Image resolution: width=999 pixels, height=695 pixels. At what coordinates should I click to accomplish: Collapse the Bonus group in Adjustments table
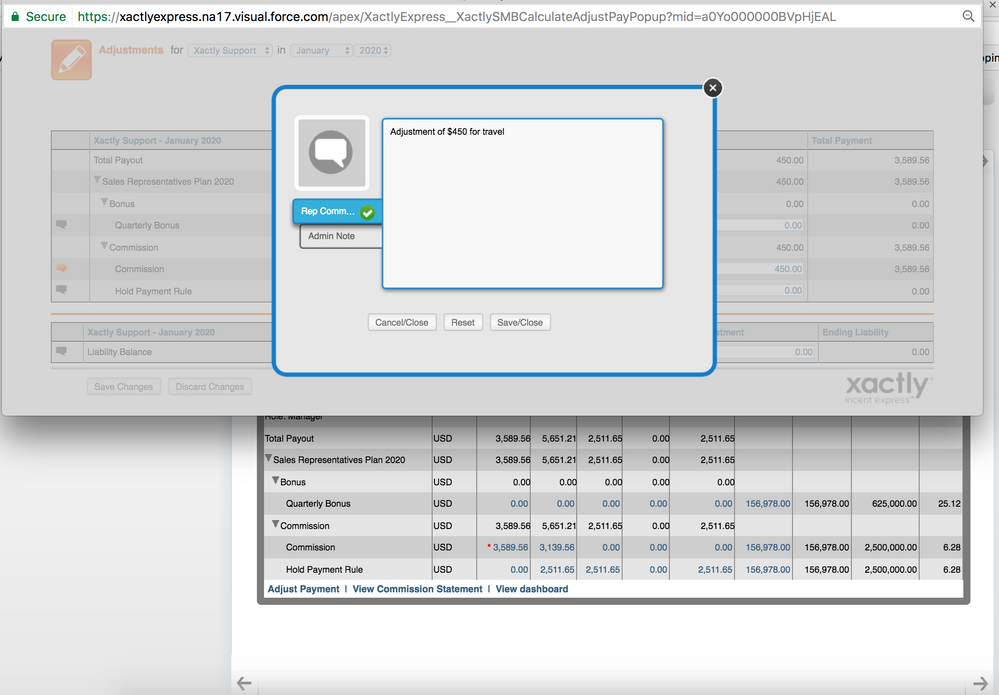[104, 202]
